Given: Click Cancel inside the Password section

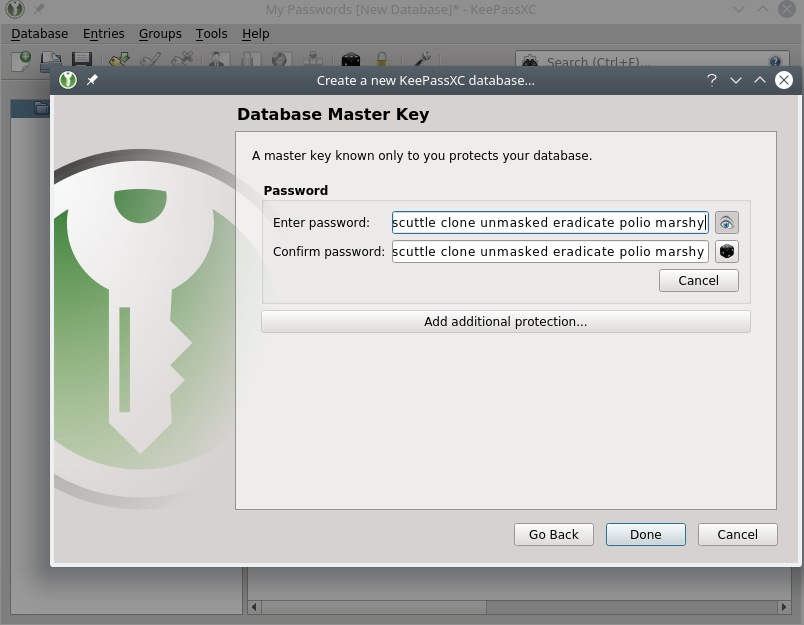Looking at the screenshot, I should tap(698, 280).
